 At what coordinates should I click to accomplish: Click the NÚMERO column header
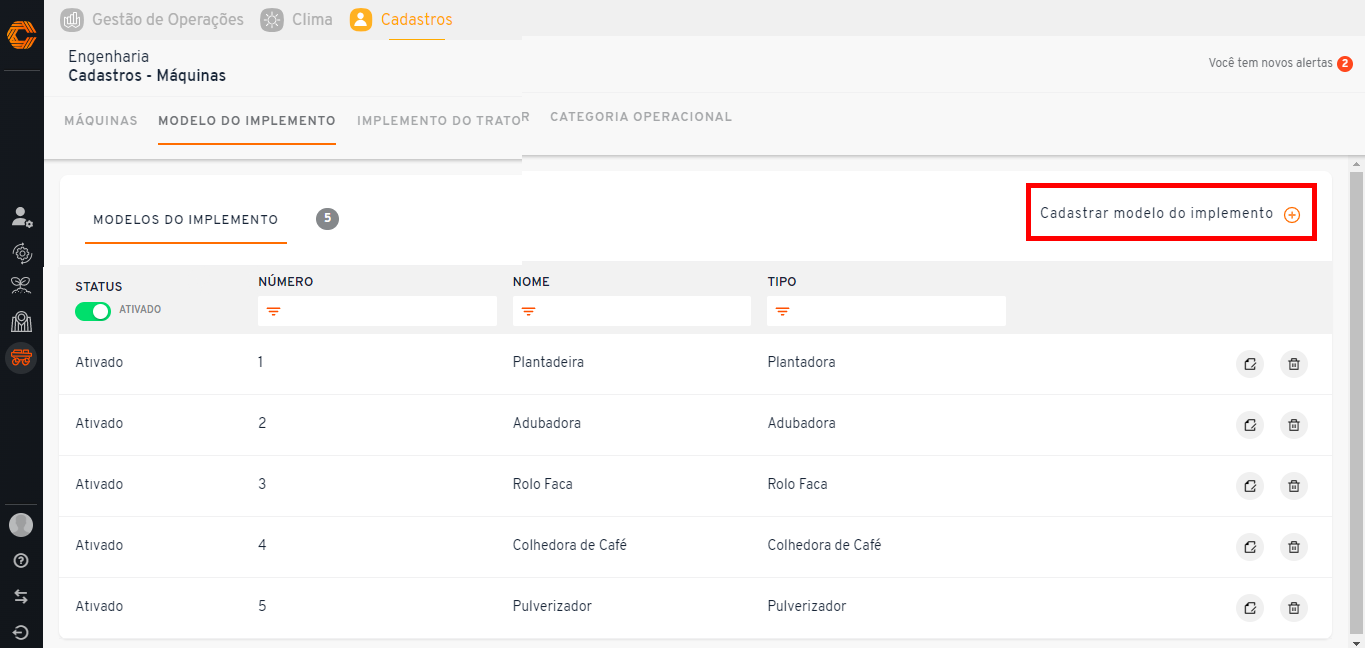pos(286,282)
